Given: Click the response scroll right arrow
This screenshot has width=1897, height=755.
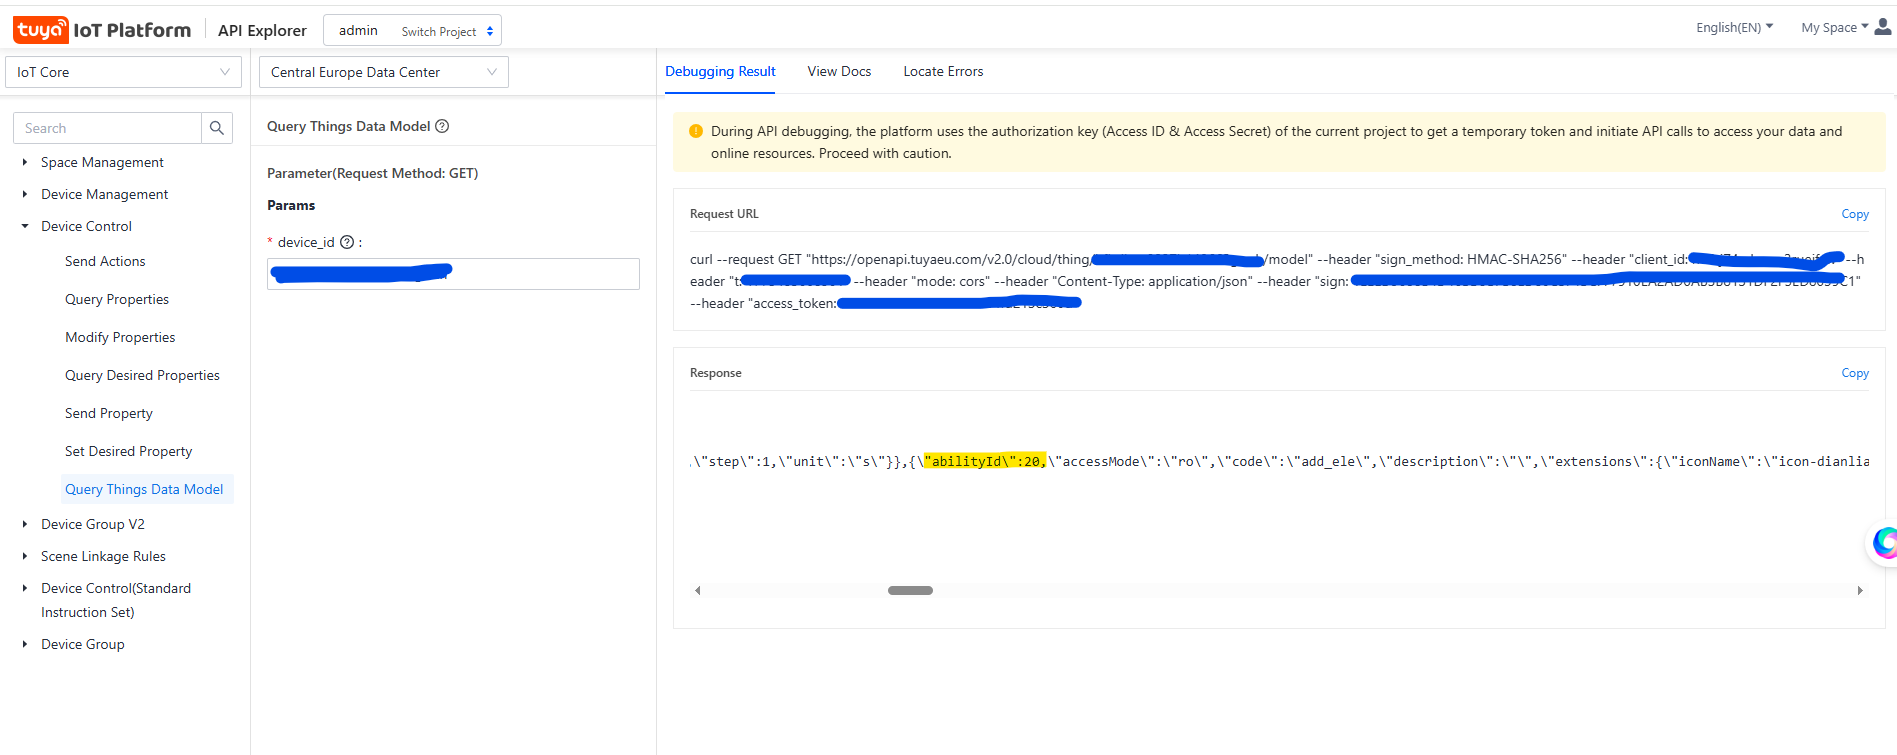Looking at the screenshot, I should [x=1860, y=590].
